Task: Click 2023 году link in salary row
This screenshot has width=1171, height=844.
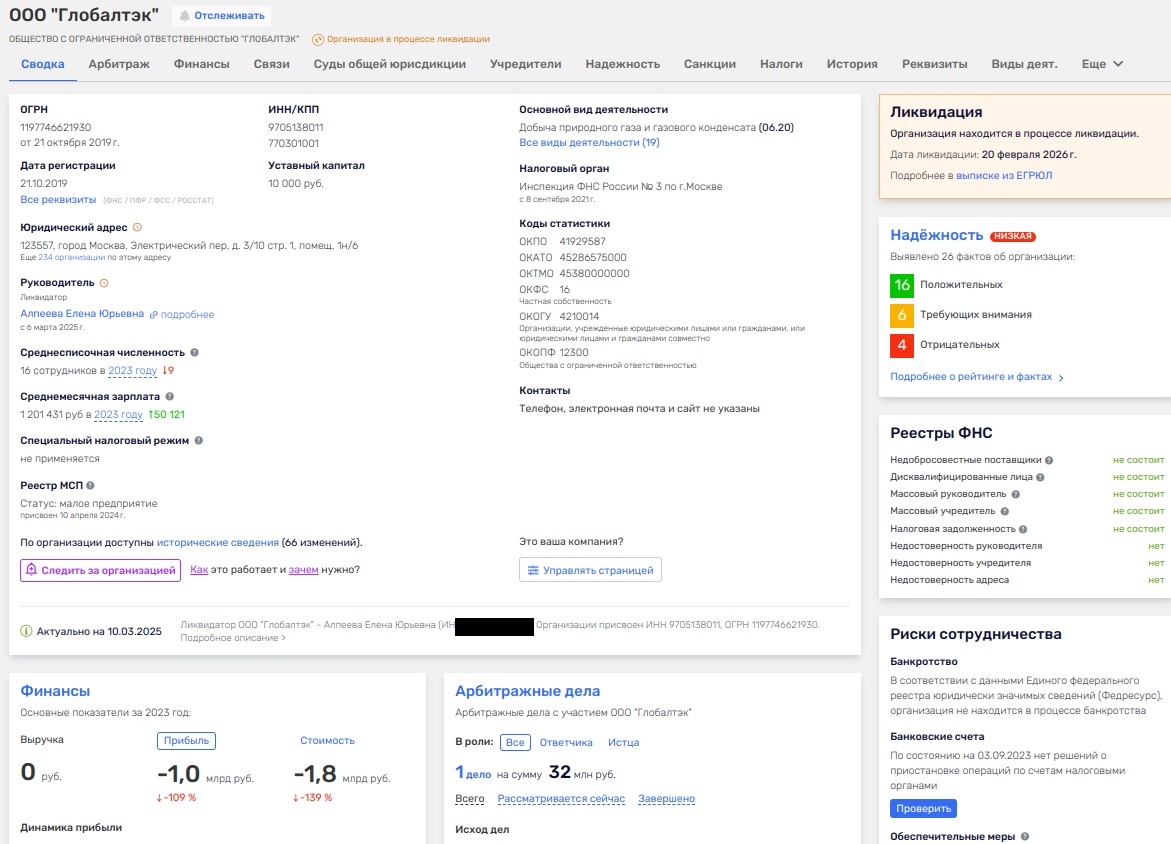Action: (x=118, y=415)
